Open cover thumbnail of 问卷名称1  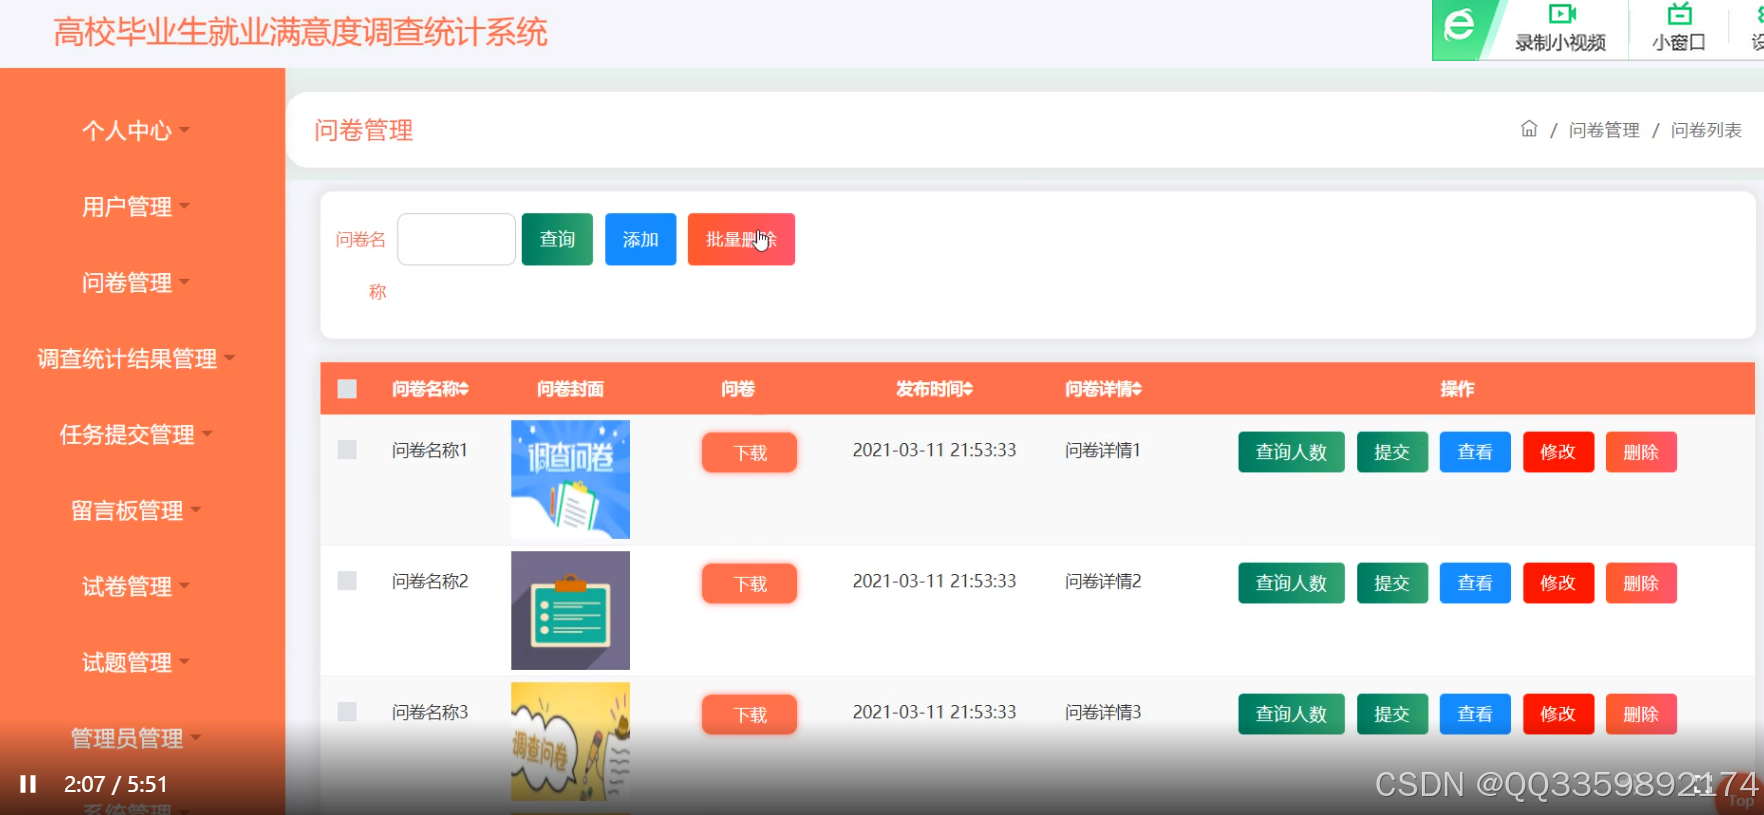click(x=570, y=479)
